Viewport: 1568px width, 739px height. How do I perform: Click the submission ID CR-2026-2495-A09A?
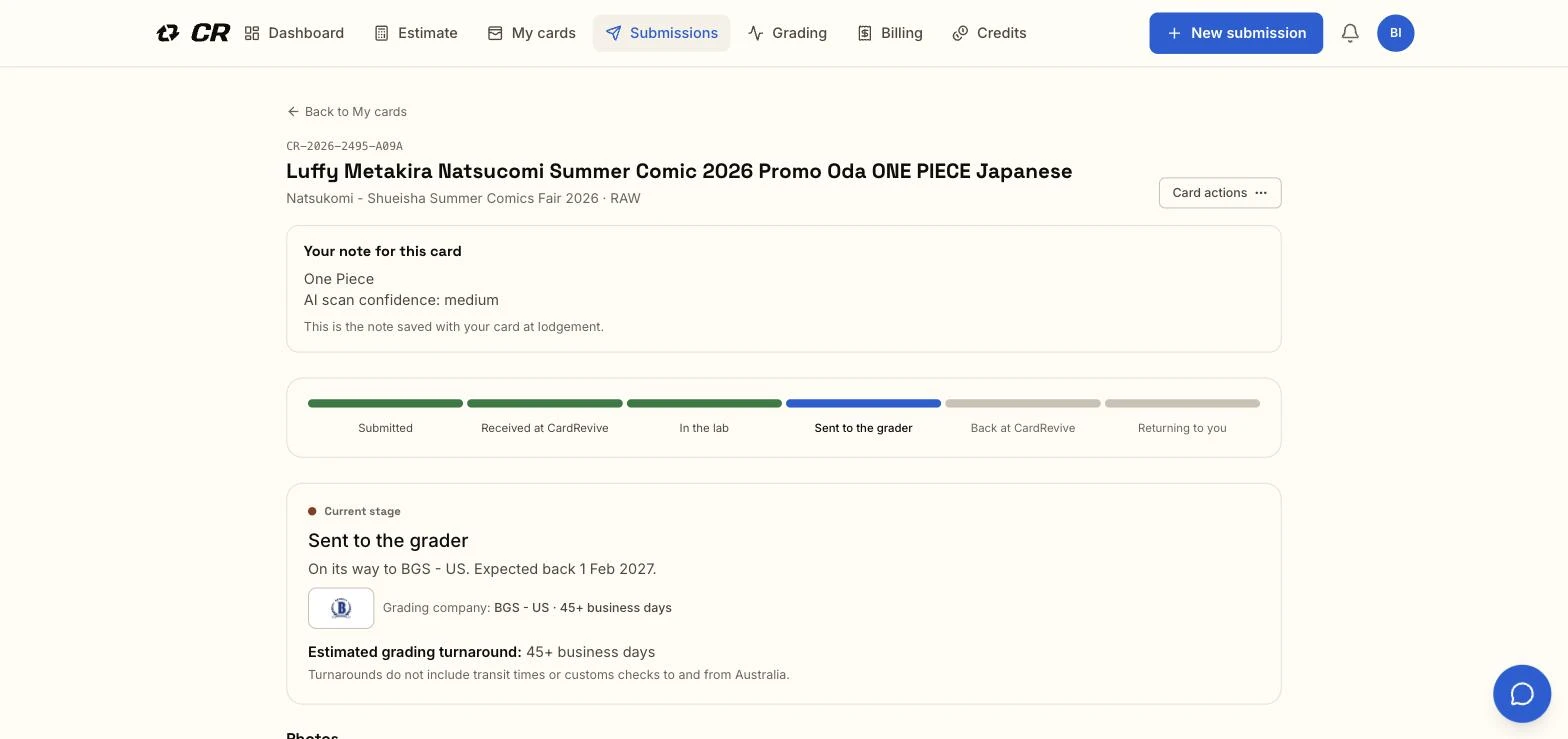click(x=345, y=146)
